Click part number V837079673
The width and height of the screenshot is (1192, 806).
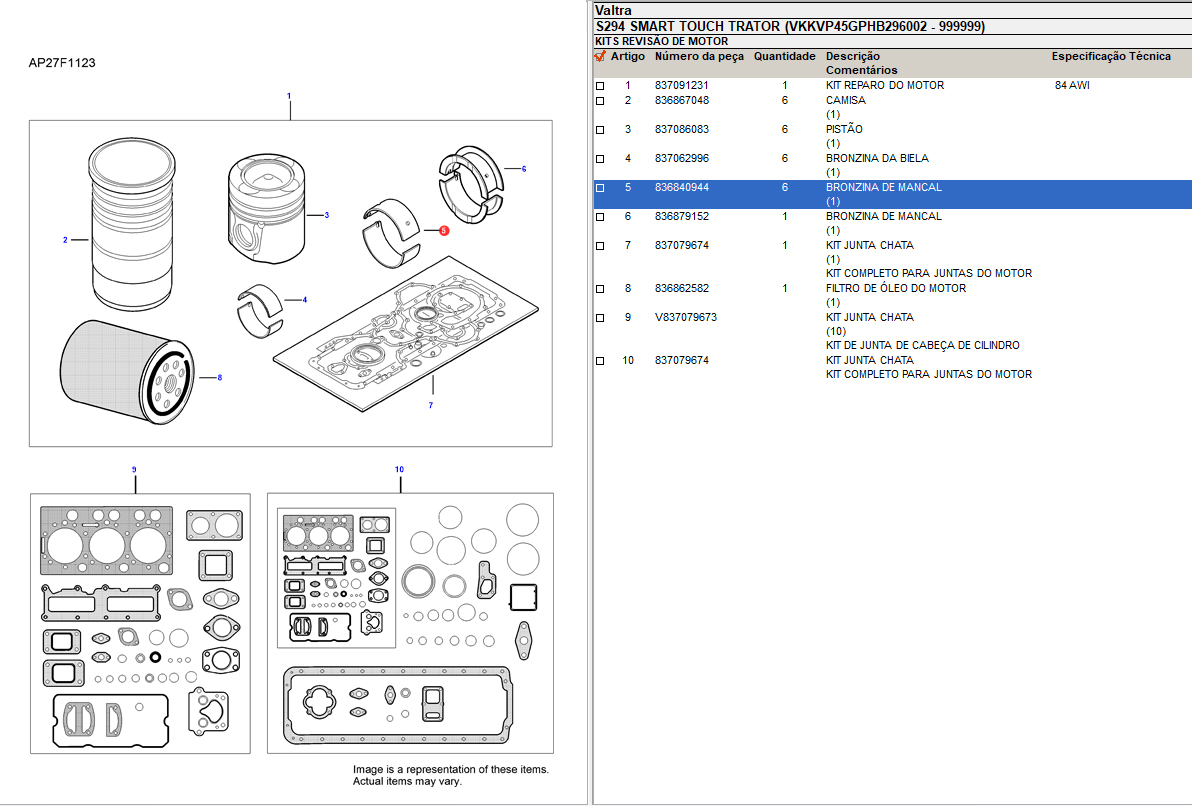point(685,317)
